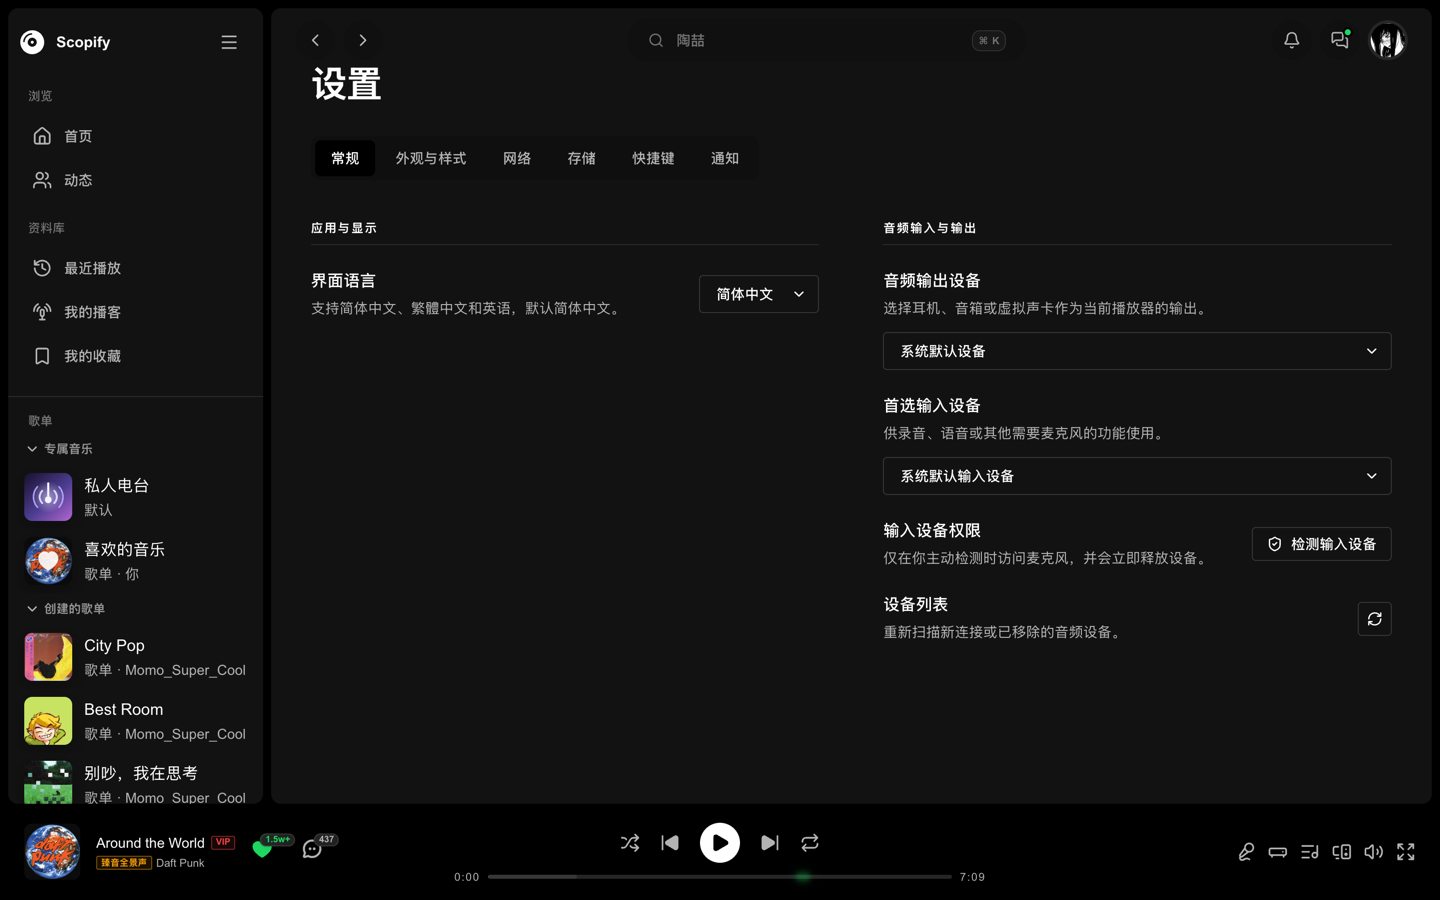Click the Scopify logo icon
The width and height of the screenshot is (1440, 900).
click(x=32, y=42)
